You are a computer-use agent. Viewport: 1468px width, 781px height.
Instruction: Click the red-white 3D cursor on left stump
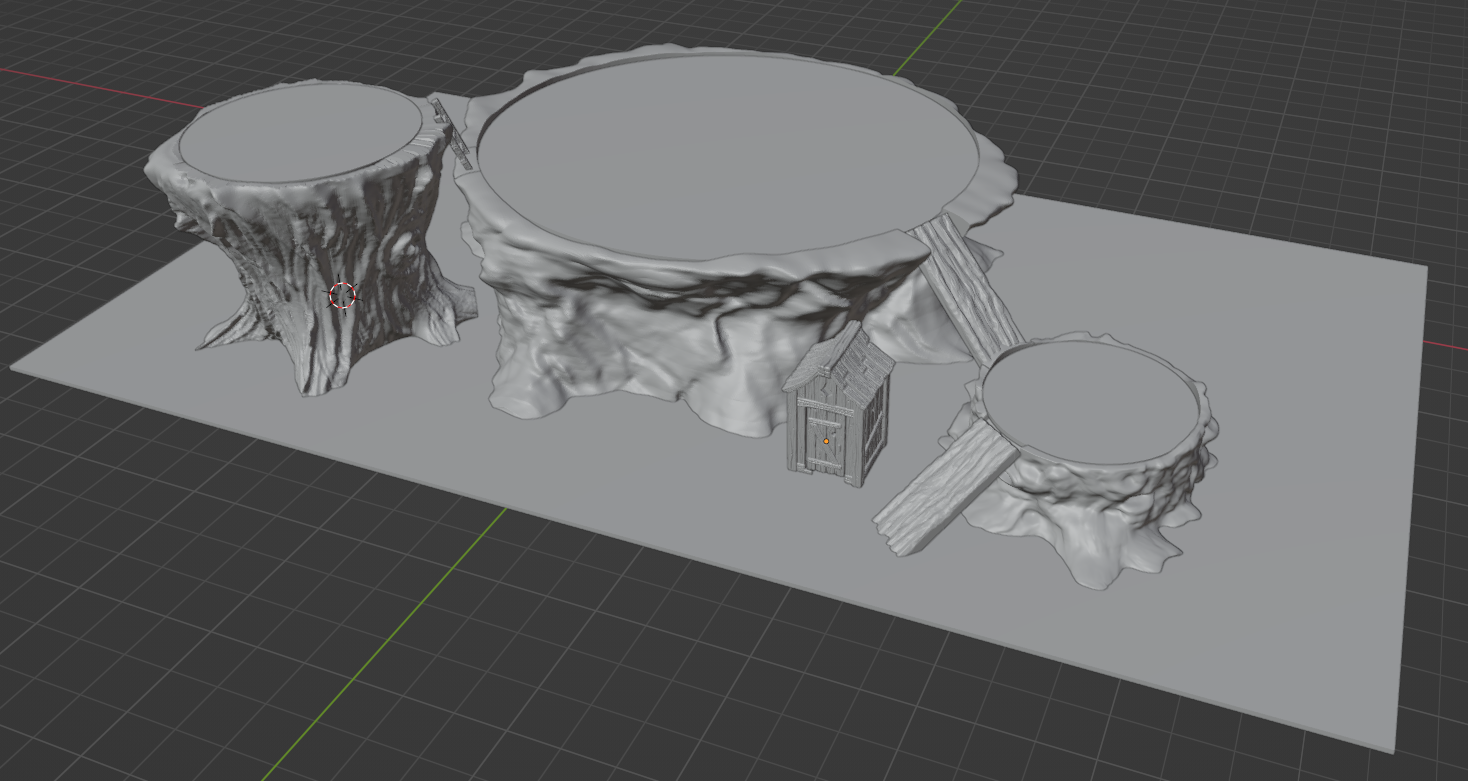click(343, 296)
